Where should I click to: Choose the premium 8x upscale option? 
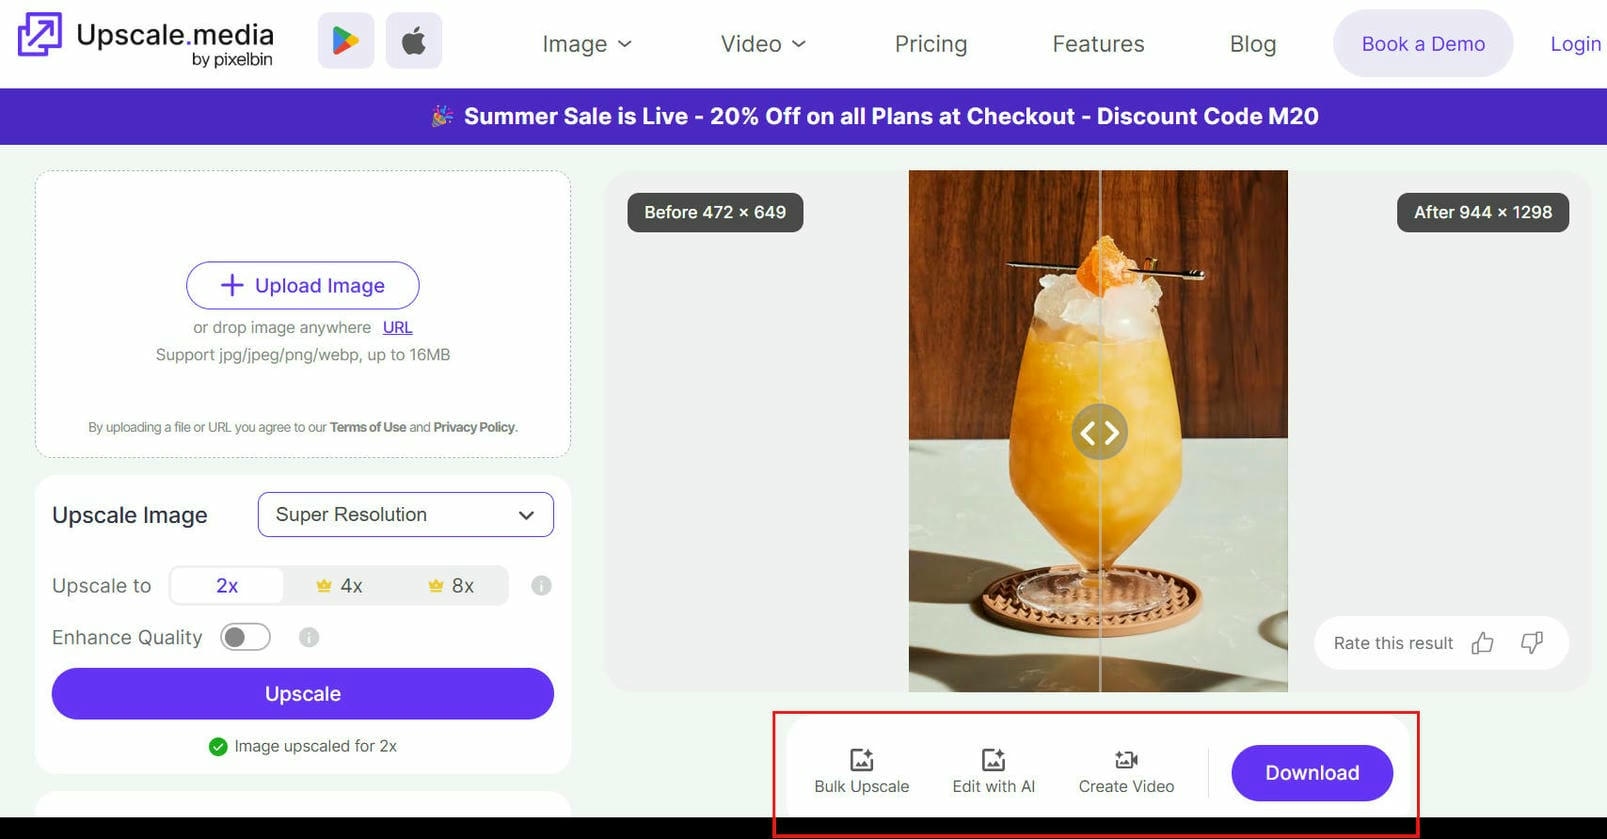click(x=451, y=586)
